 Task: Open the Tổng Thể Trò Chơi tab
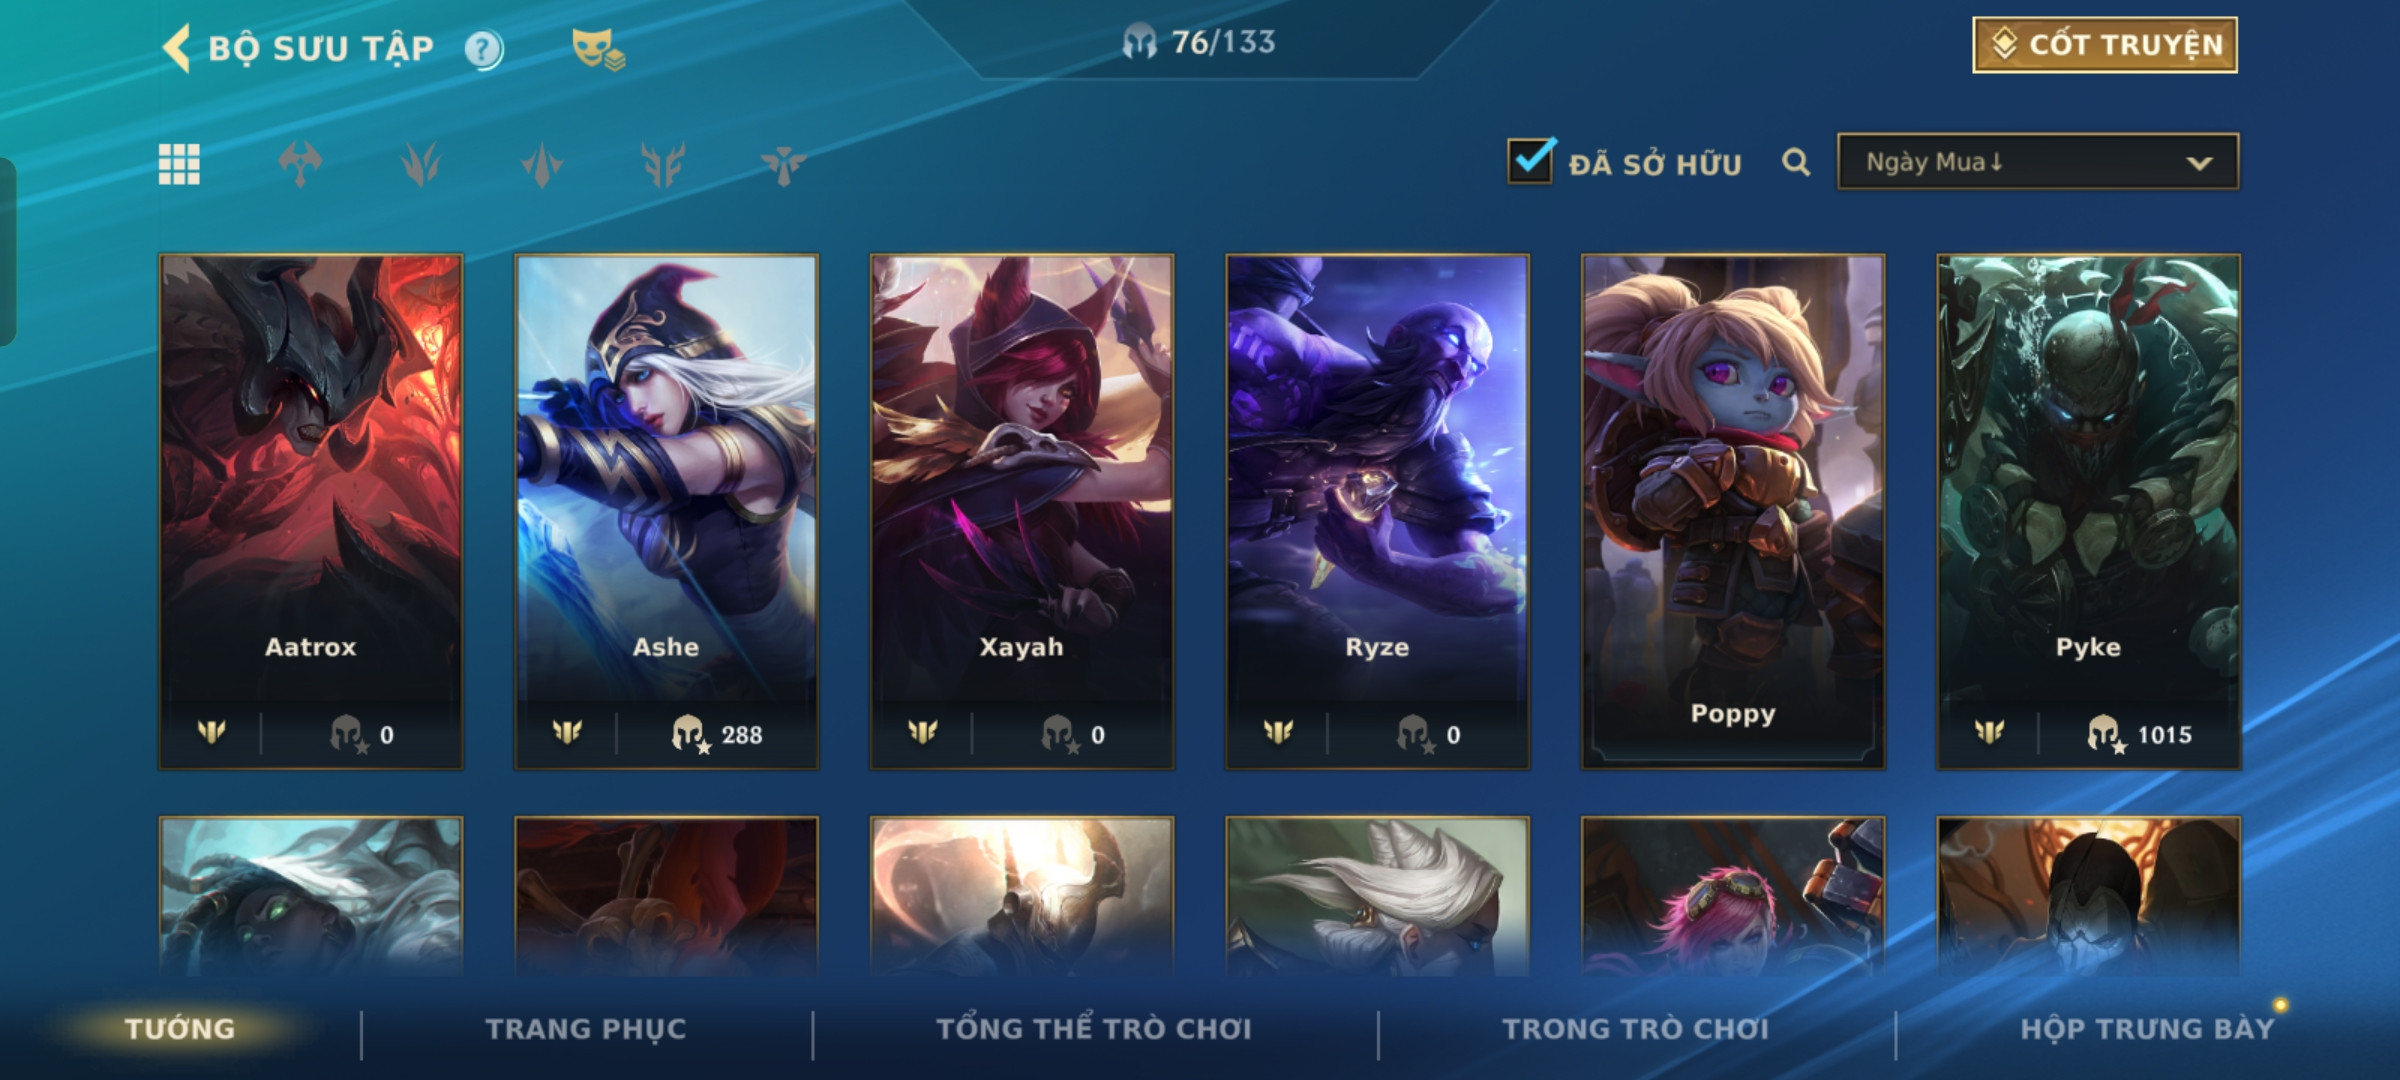coord(1094,1029)
